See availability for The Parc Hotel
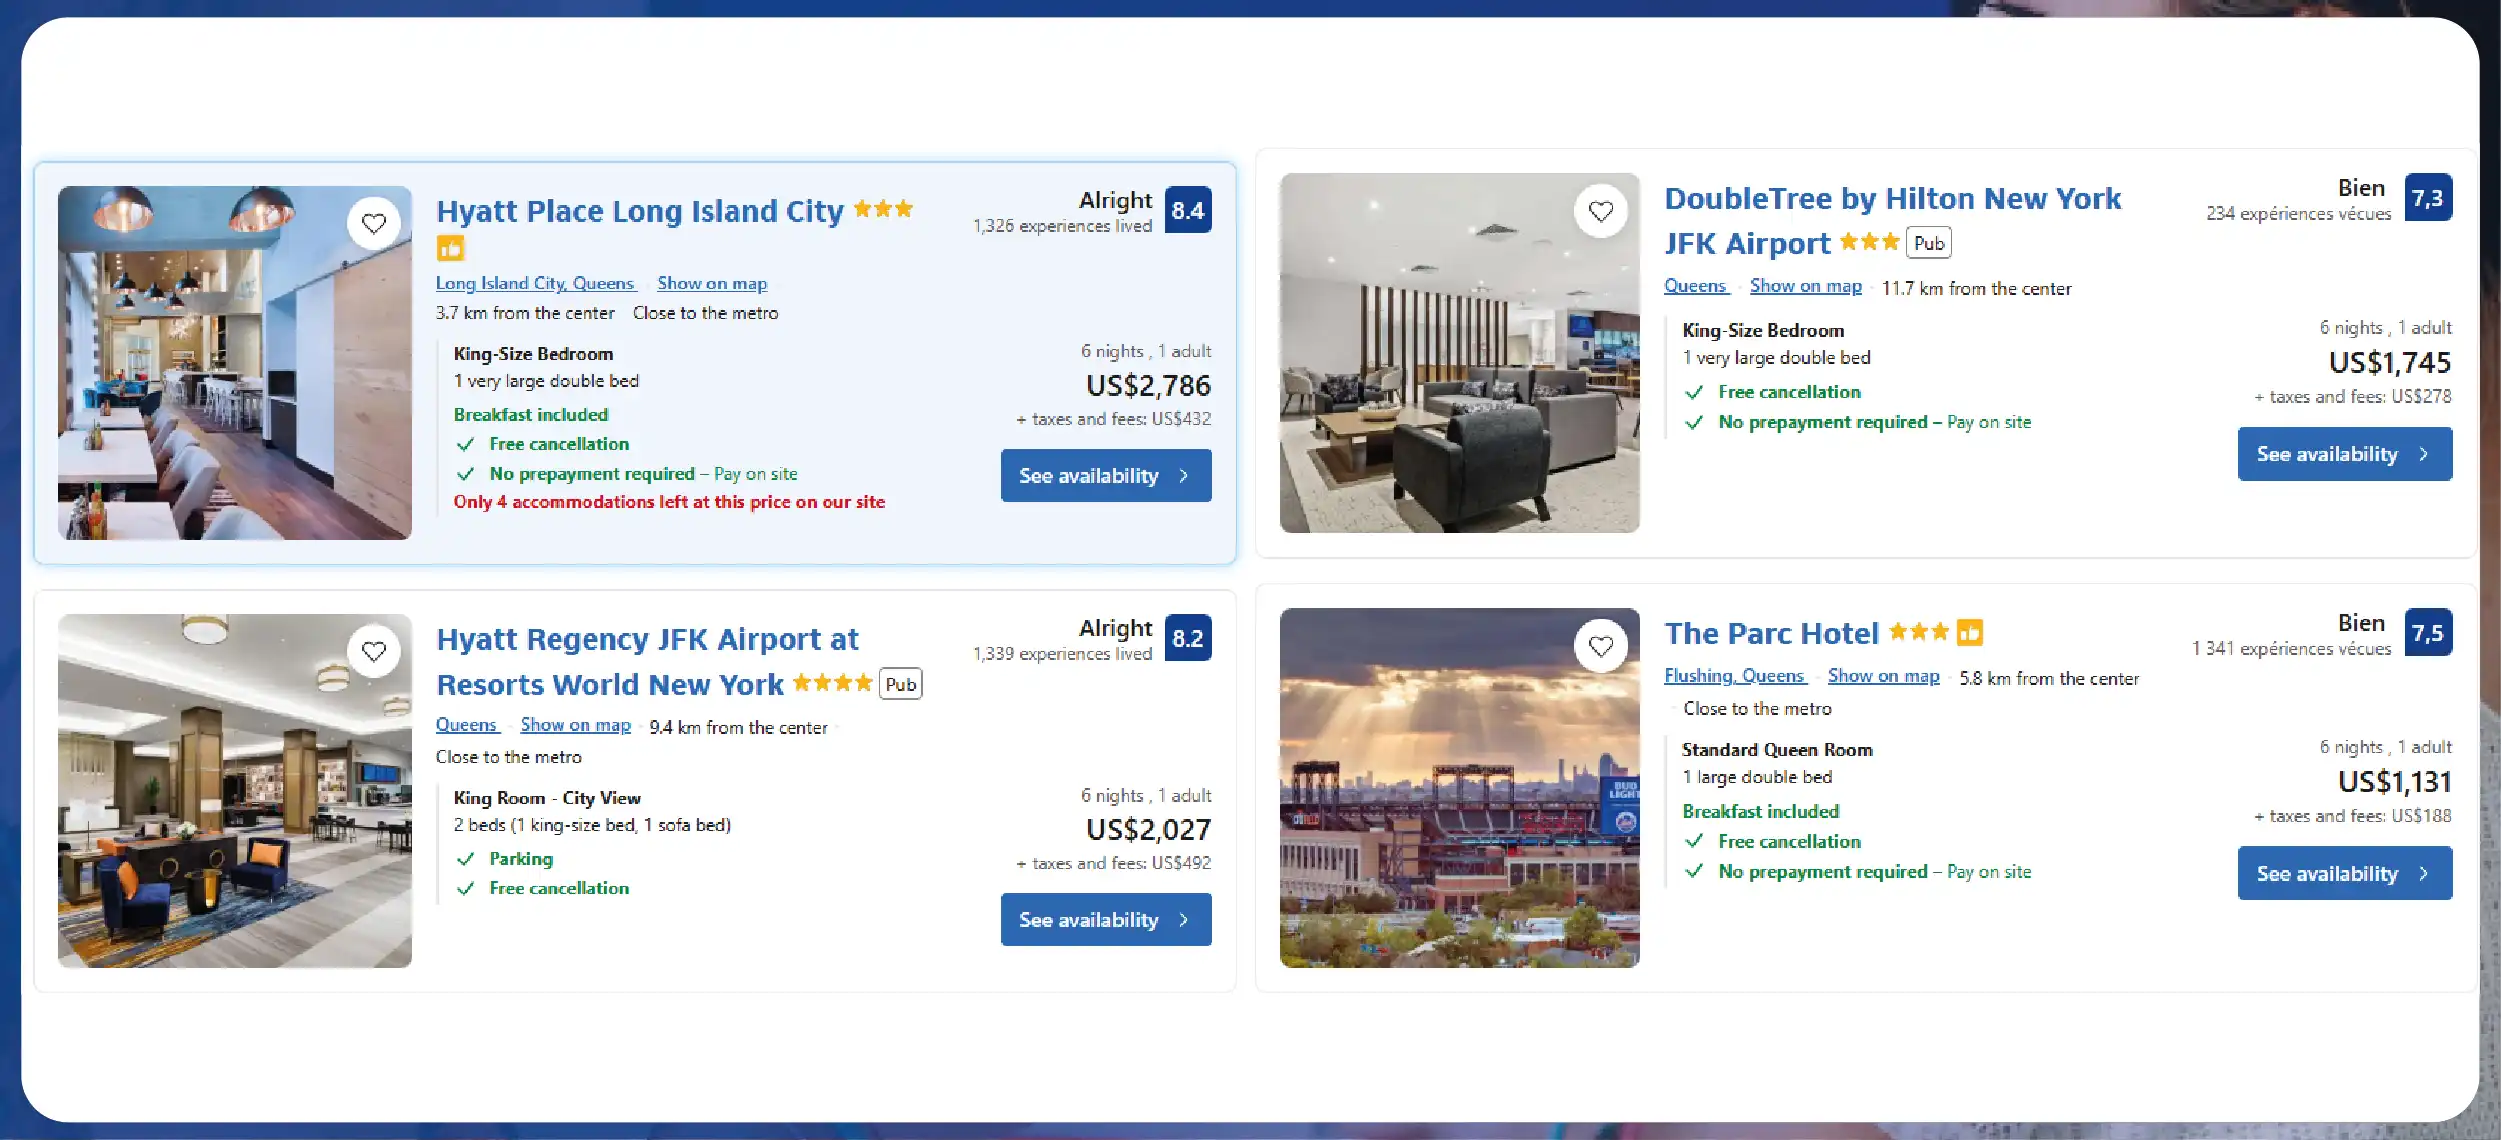This screenshot has width=2501, height=1140. pos(2344,873)
